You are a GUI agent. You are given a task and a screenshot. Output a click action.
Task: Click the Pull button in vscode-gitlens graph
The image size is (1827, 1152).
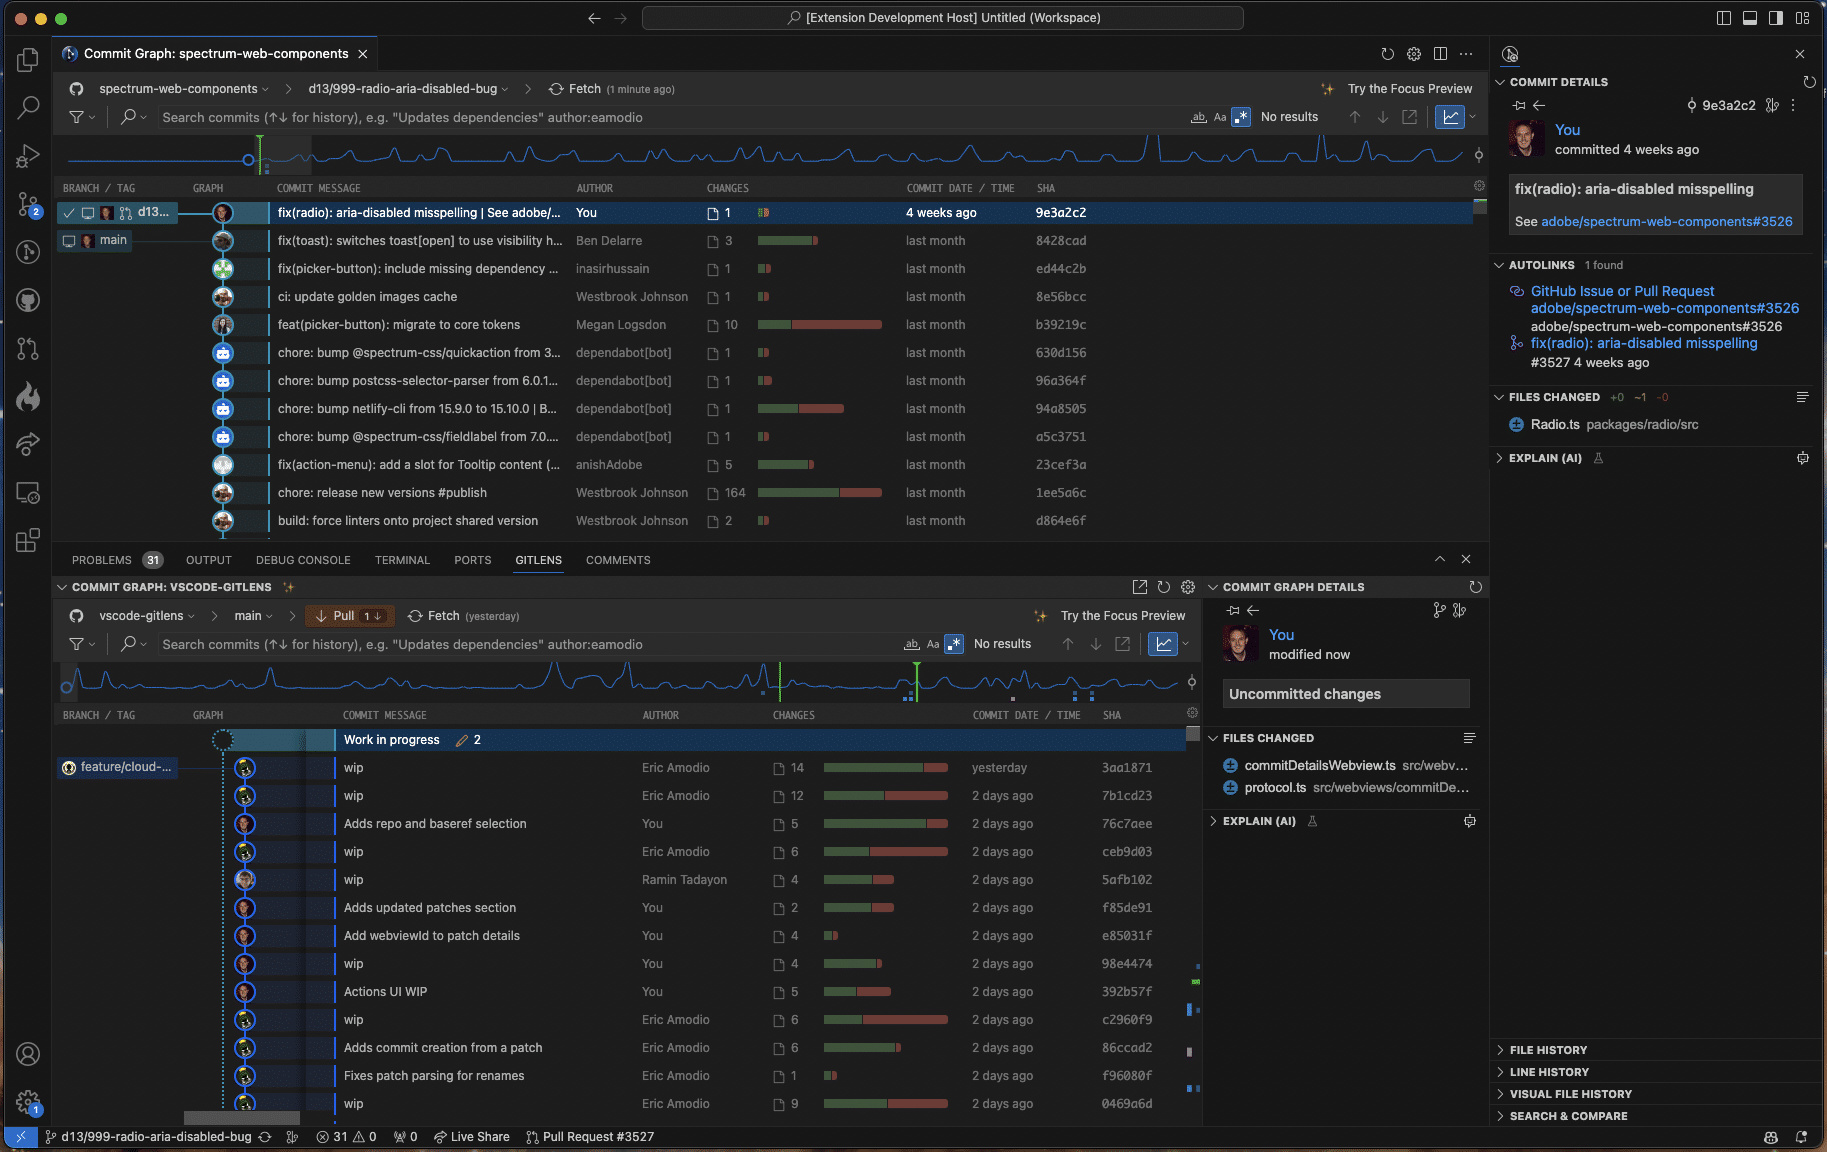349,616
